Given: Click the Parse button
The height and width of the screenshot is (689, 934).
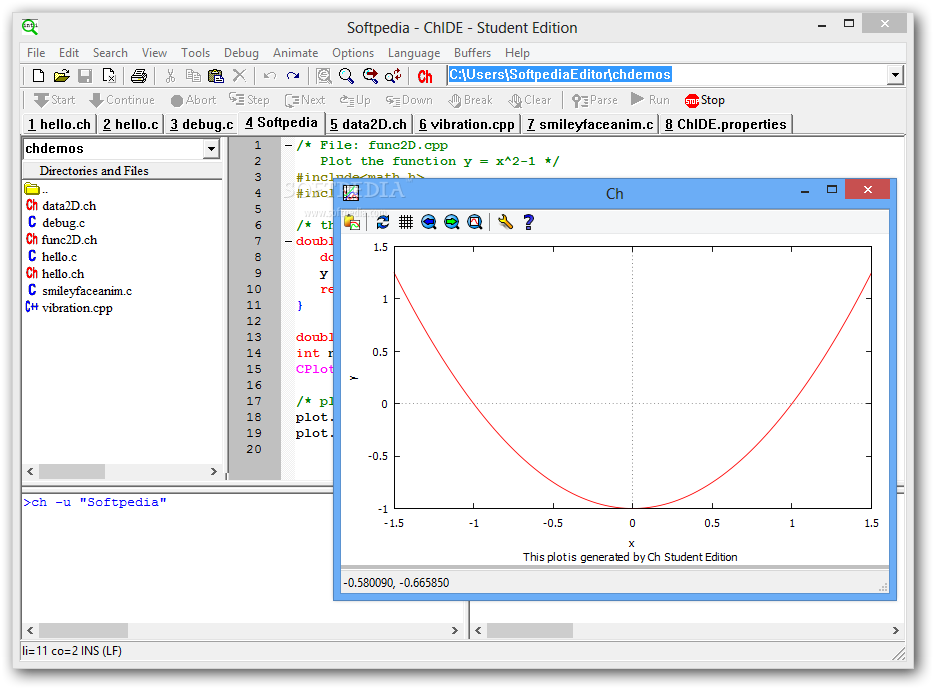Looking at the screenshot, I should pos(594,100).
